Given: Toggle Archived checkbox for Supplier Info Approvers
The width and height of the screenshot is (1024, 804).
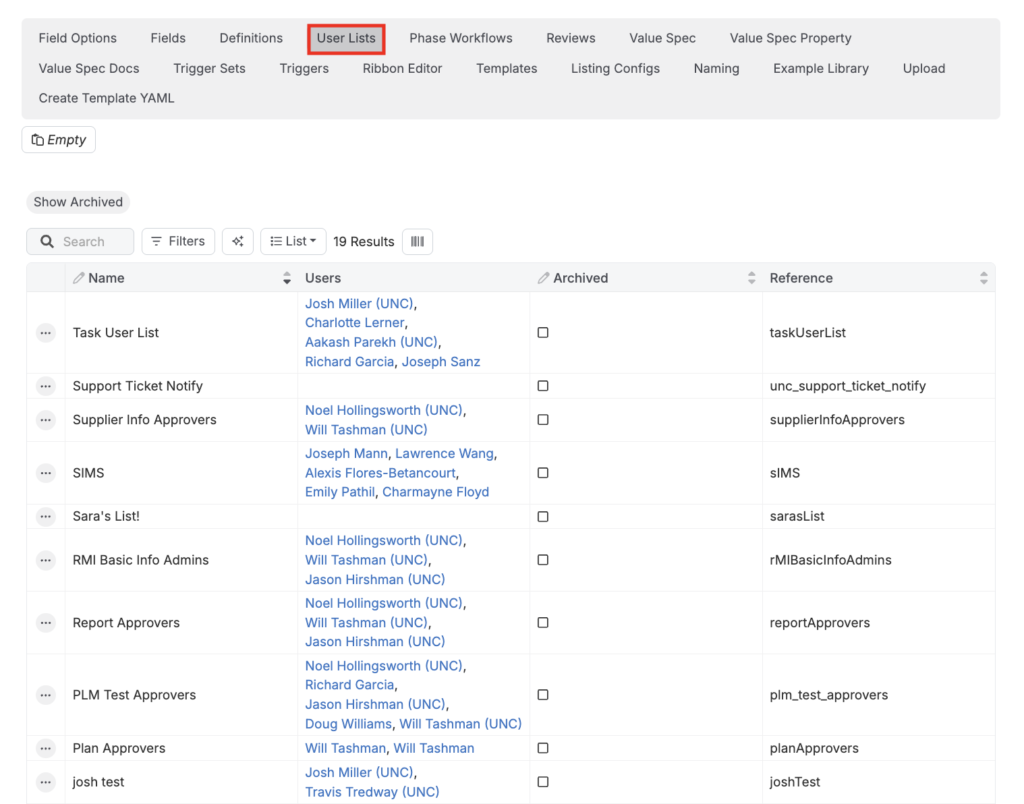Looking at the screenshot, I should click(543, 420).
